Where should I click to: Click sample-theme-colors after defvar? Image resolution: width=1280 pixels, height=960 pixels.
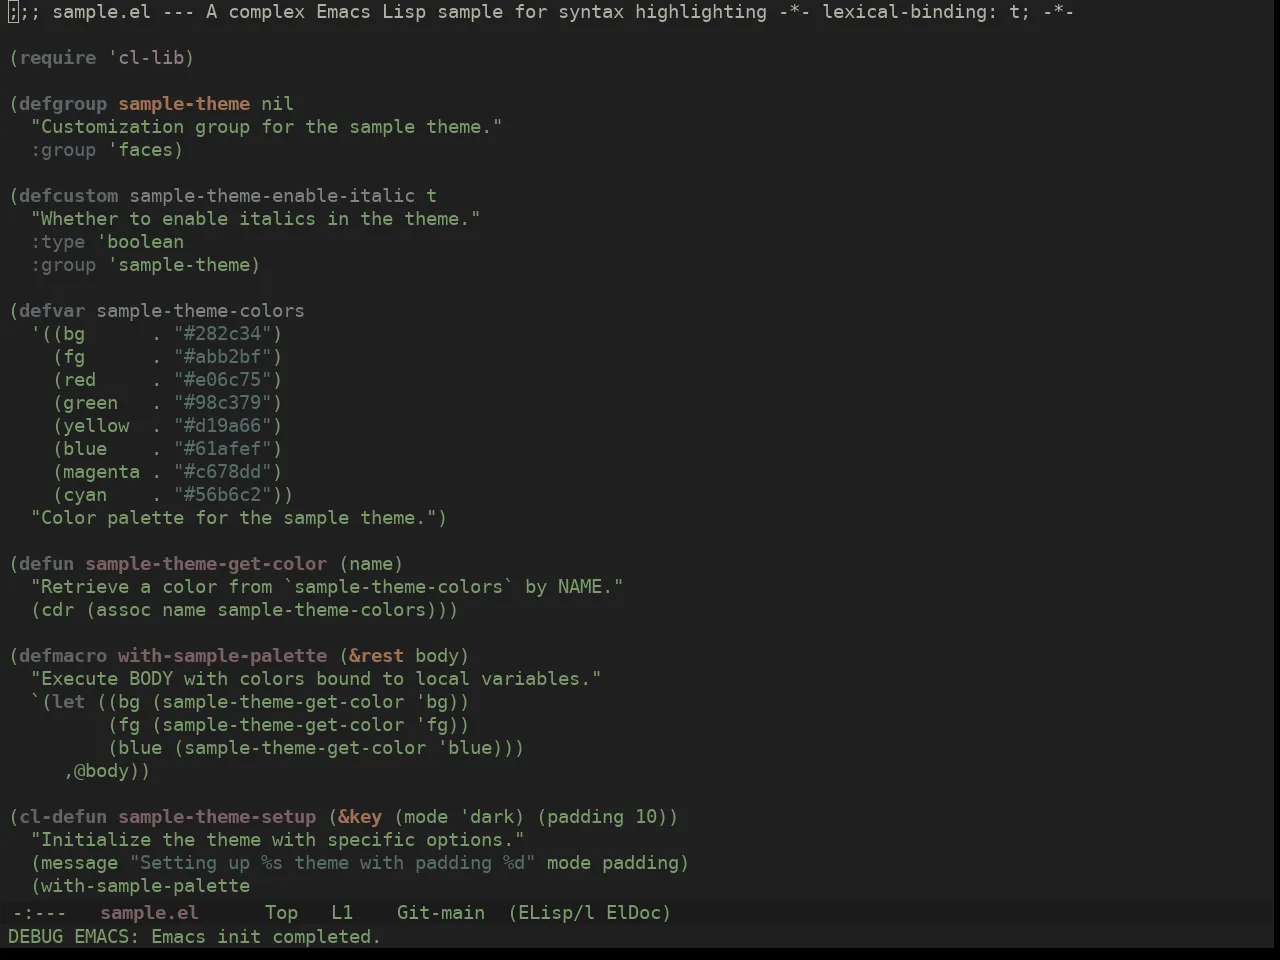pos(200,310)
